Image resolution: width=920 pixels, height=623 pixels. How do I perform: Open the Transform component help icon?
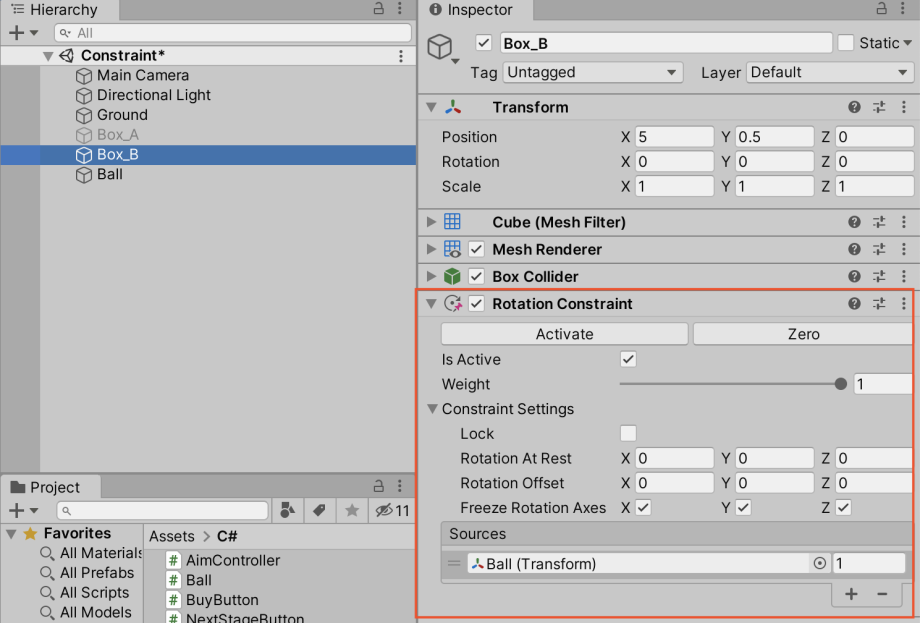pos(853,107)
